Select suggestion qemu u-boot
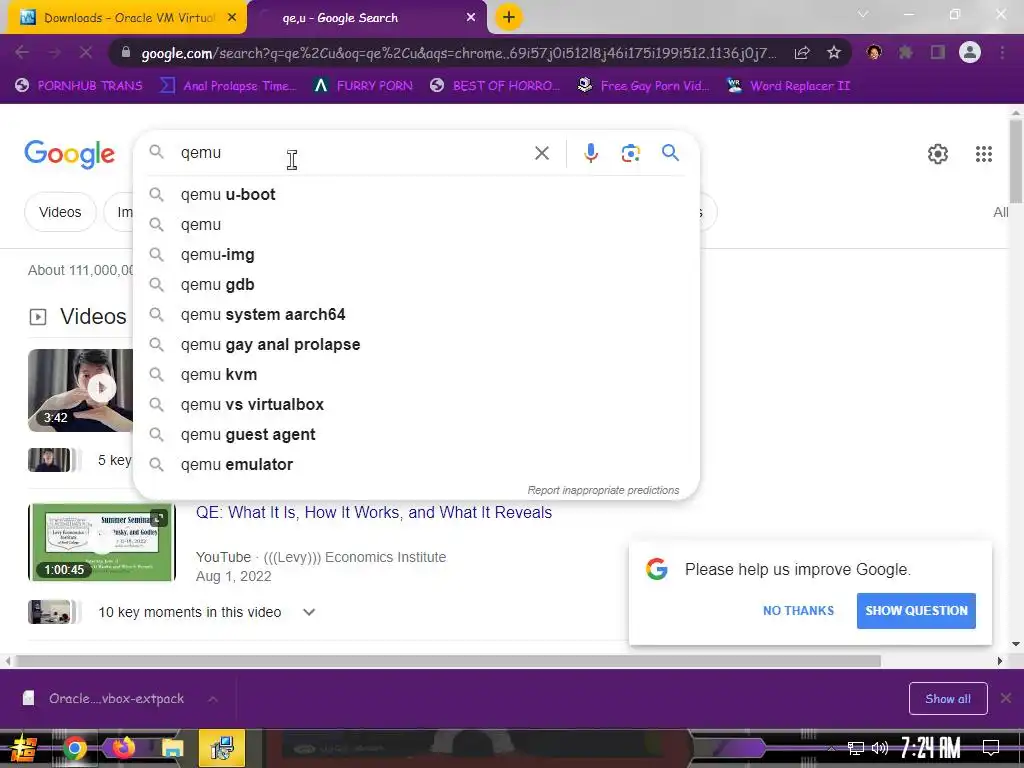Screen dimensions: 1024x768 pos(416,195)
